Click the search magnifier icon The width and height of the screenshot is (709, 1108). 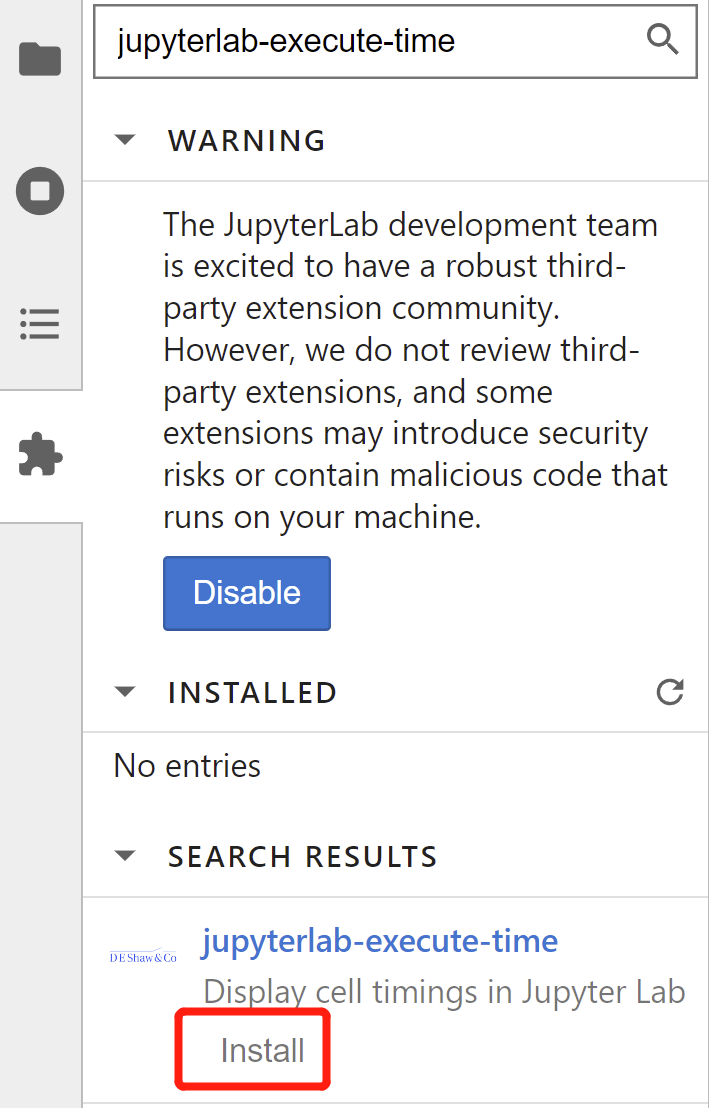661,40
